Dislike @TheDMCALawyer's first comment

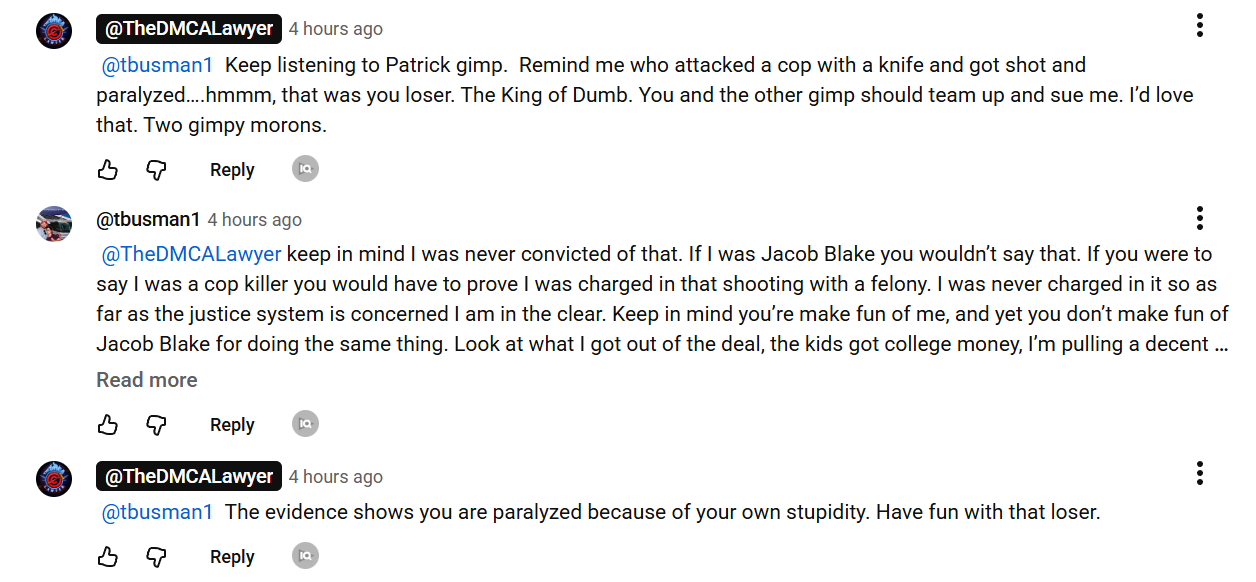click(156, 170)
